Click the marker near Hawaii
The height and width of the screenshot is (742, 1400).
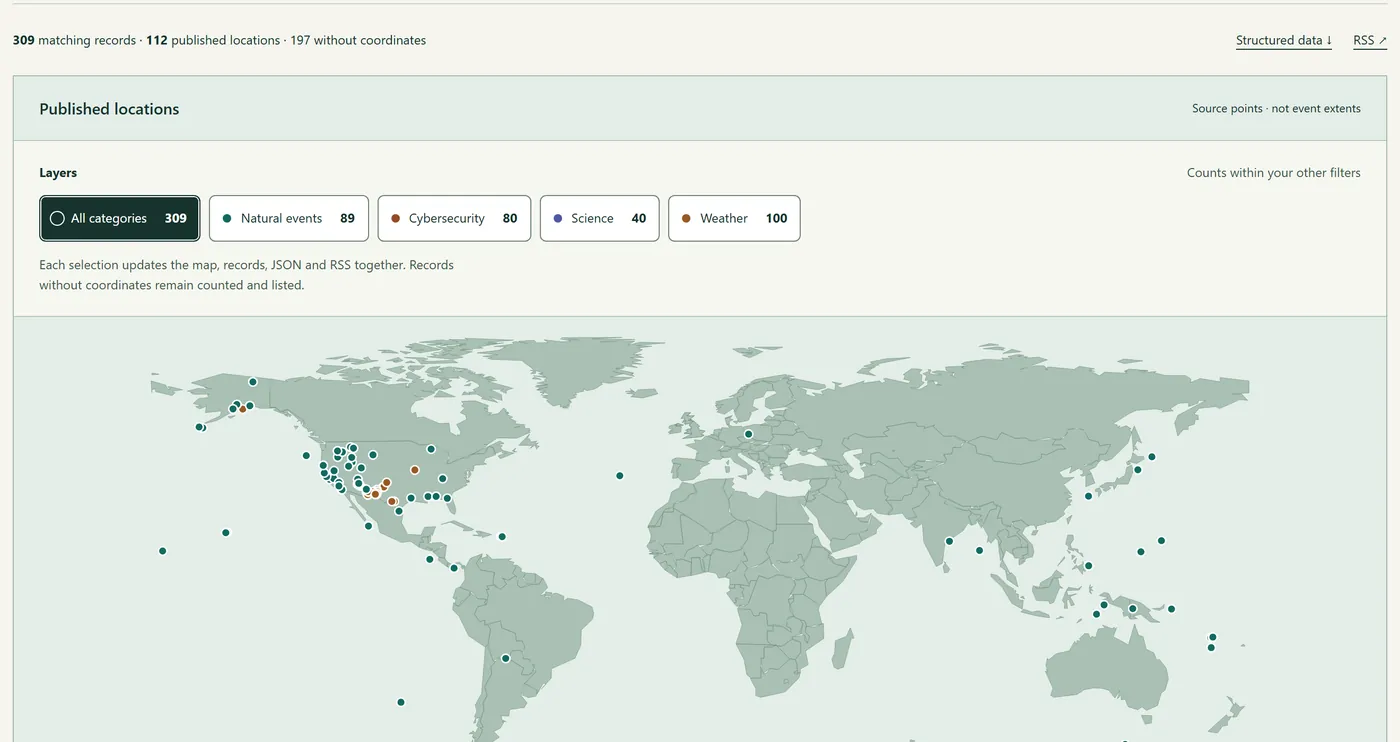click(226, 533)
